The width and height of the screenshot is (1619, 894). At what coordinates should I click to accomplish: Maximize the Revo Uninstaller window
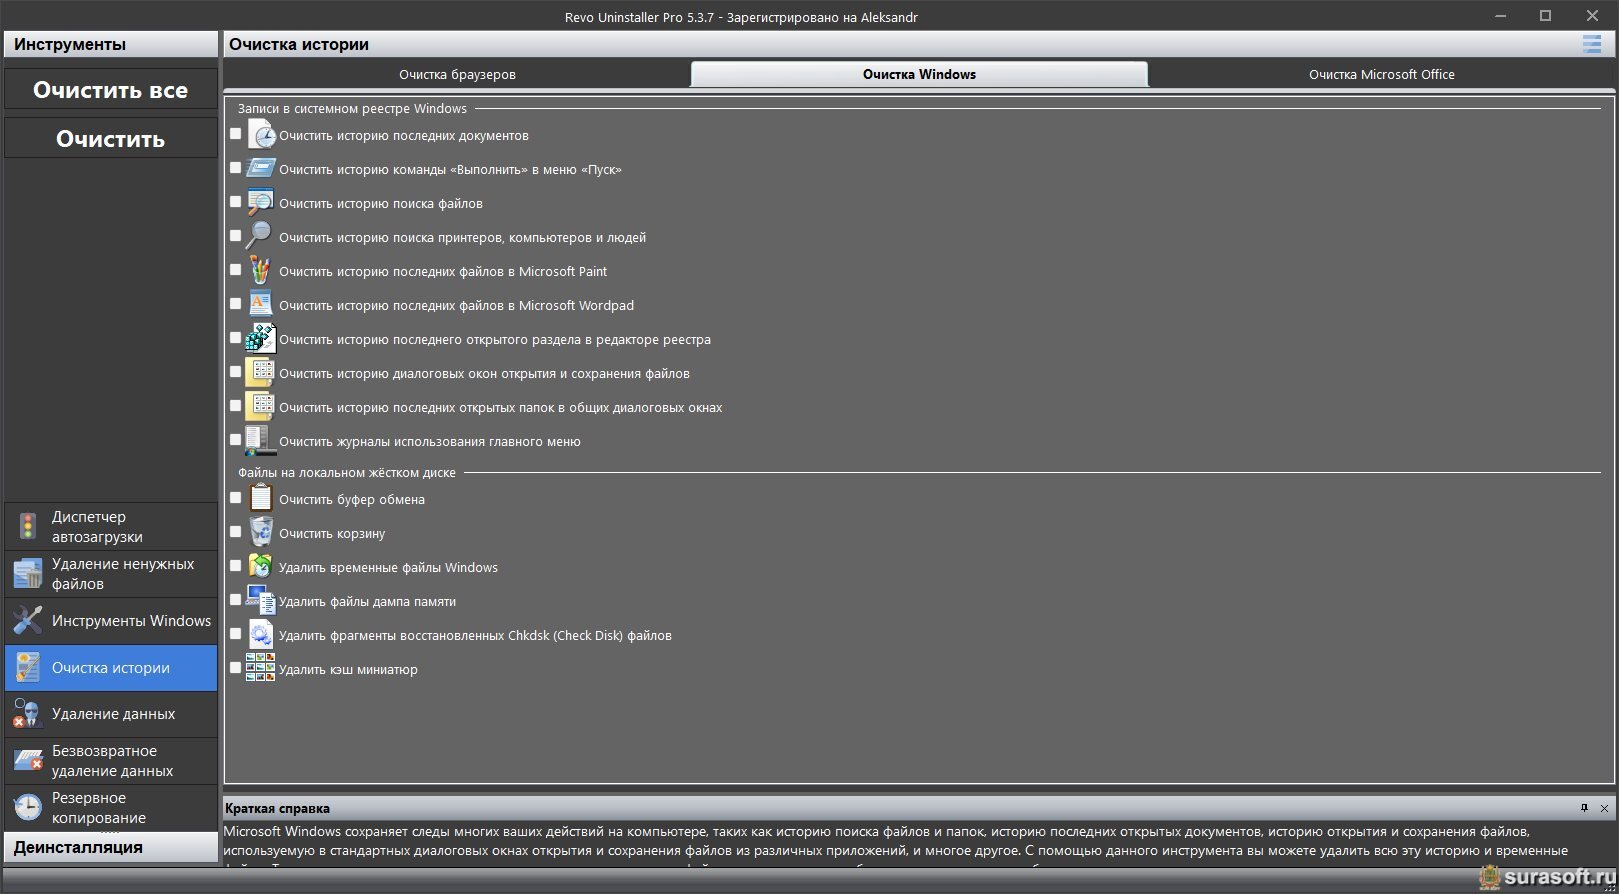point(1545,15)
